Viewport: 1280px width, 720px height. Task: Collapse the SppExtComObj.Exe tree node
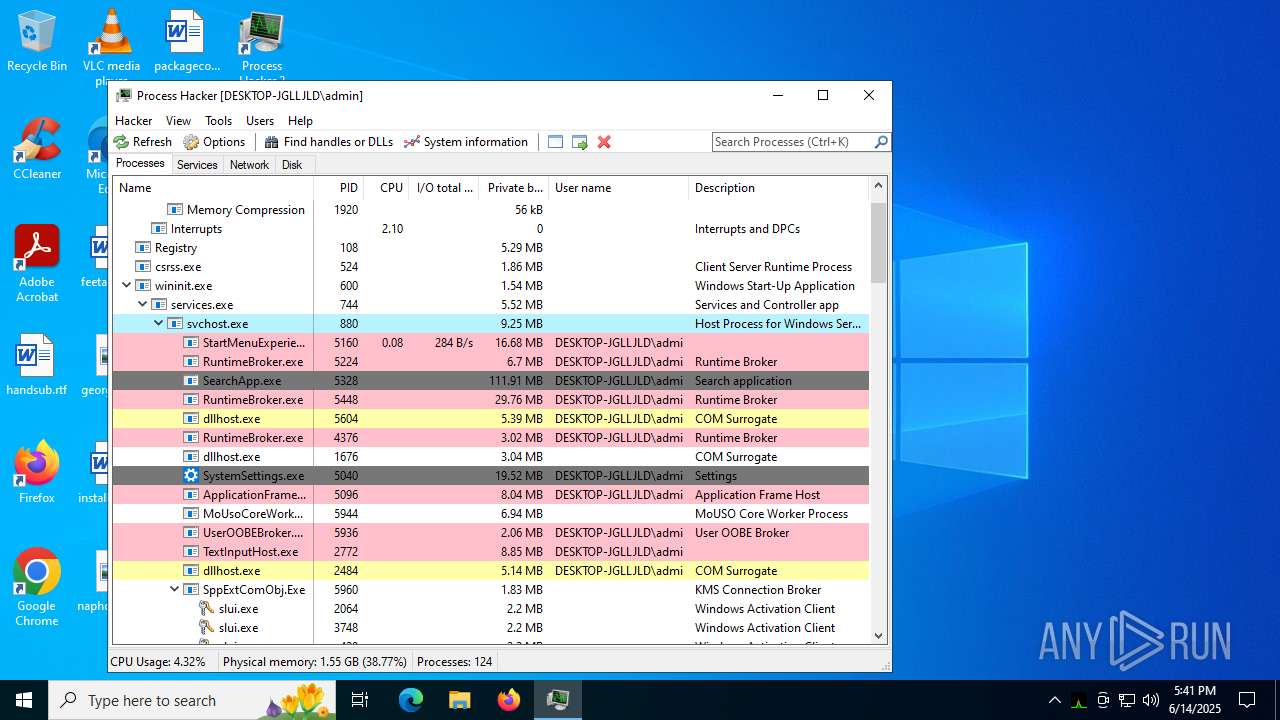click(175, 590)
